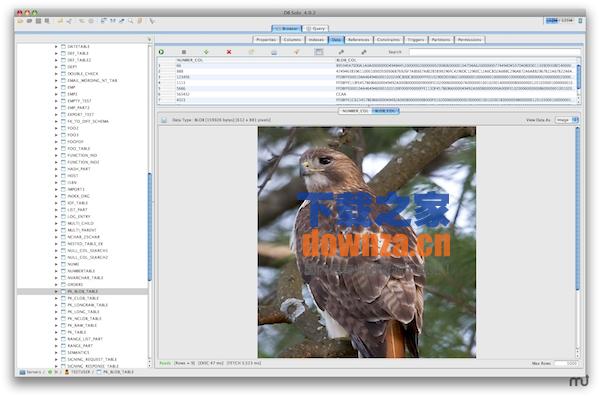Expand the DOUBLE_CHECK tree node
Image resolution: width=600 pixels, height=397 pixels.
[x=56, y=74]
